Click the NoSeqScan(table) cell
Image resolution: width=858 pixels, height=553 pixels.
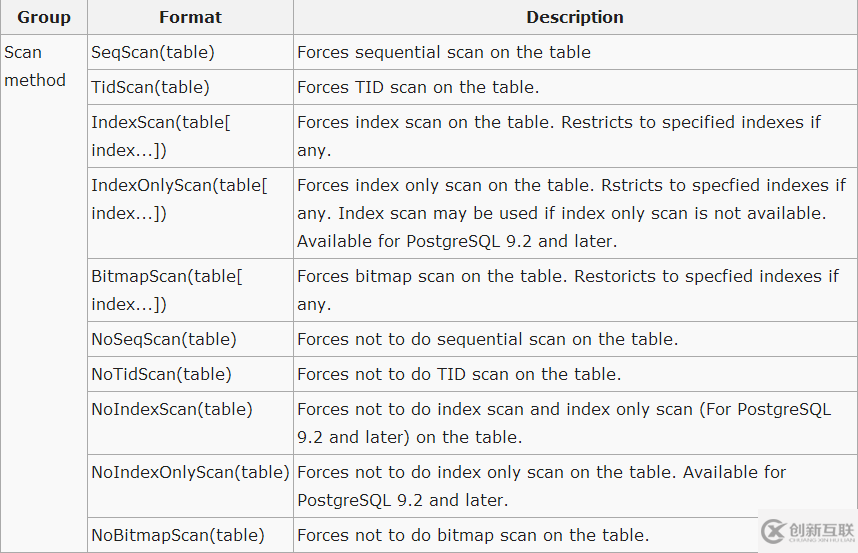(x=190, y=339)
